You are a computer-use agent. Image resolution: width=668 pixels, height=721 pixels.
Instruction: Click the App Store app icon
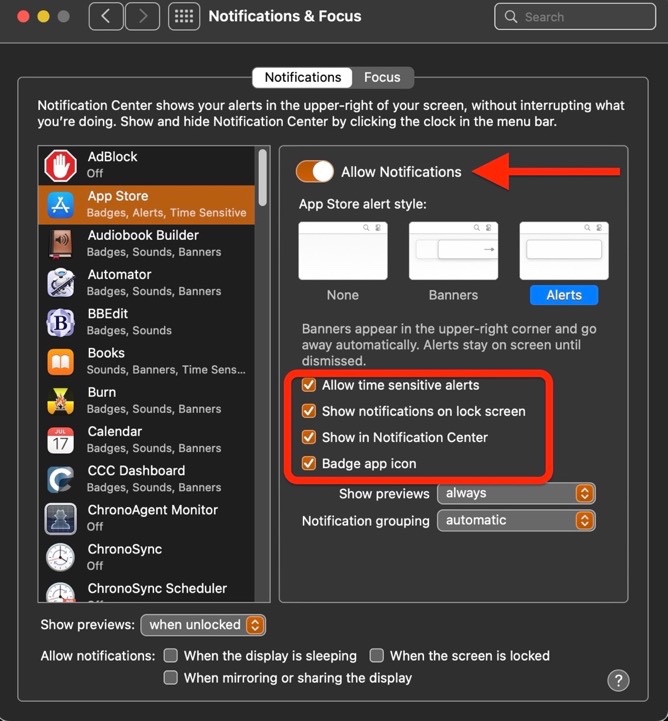point(60,205)
